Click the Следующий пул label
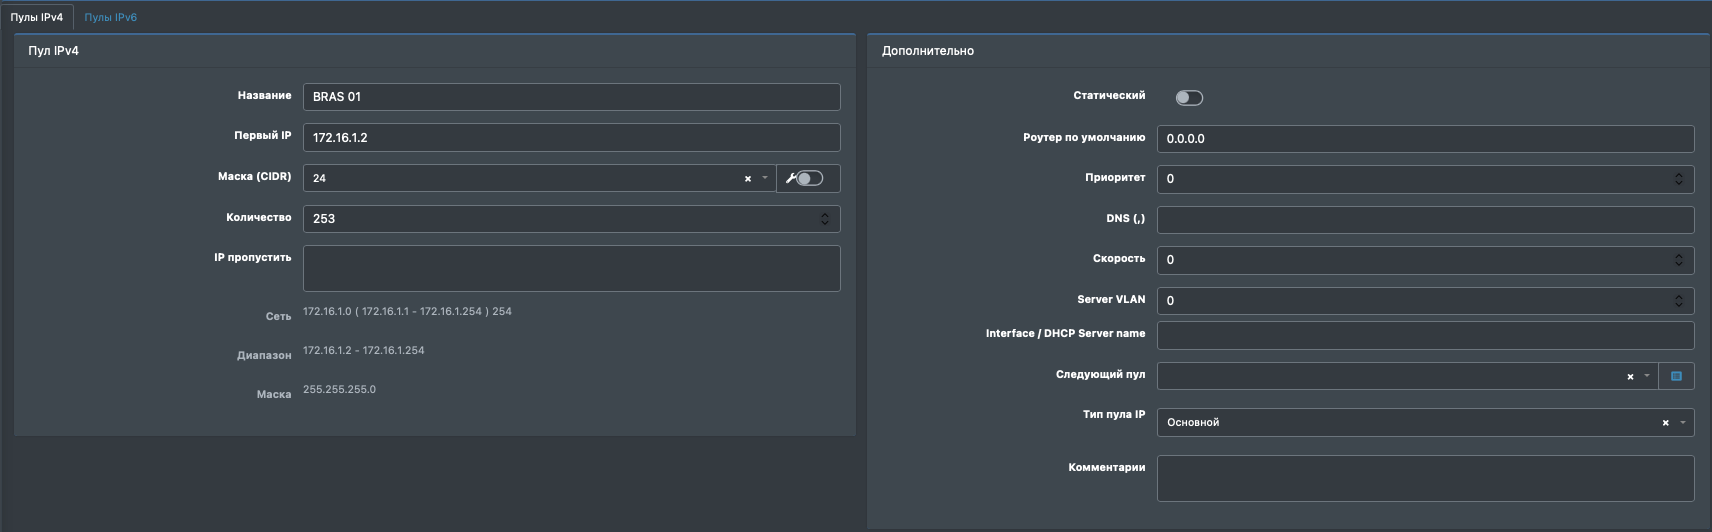1712x532 pixels. point(1100,374)
